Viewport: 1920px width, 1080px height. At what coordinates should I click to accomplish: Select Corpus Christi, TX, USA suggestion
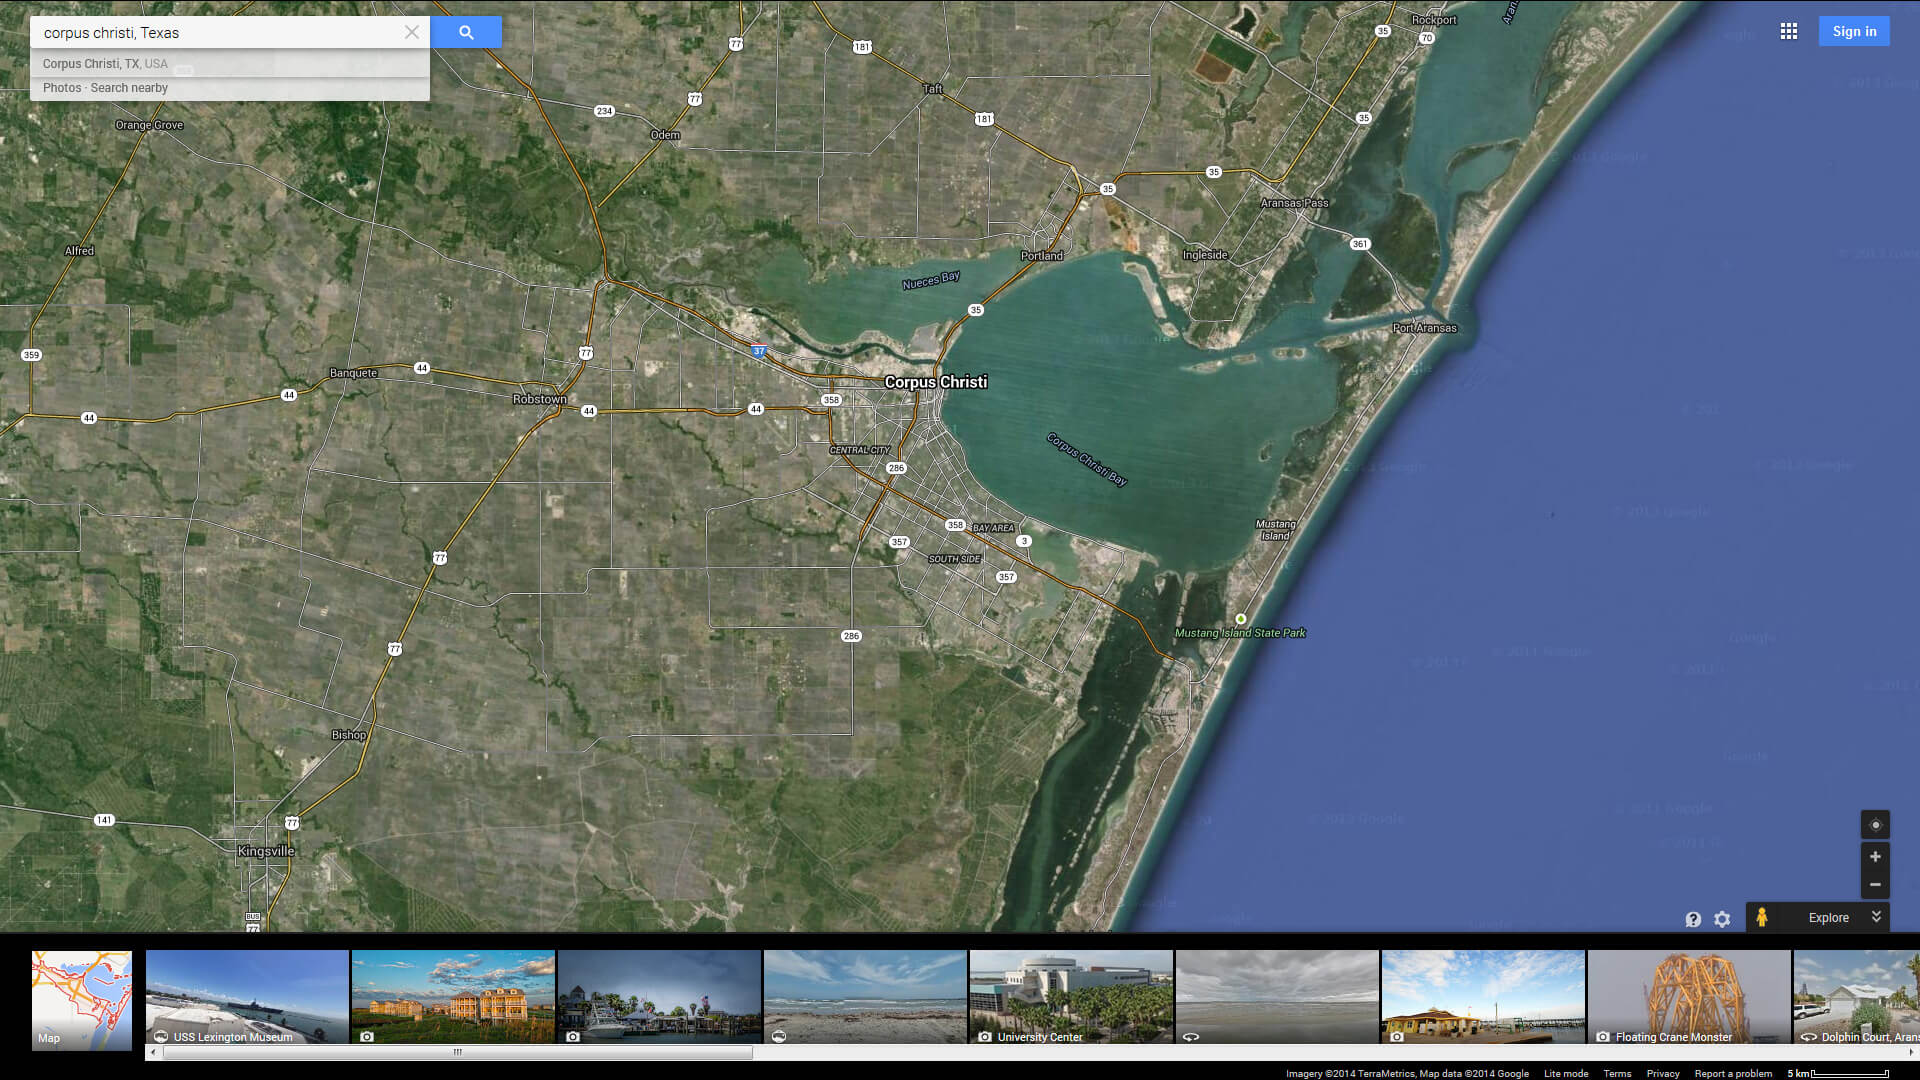pyautogui.click(x=105, y=64)
